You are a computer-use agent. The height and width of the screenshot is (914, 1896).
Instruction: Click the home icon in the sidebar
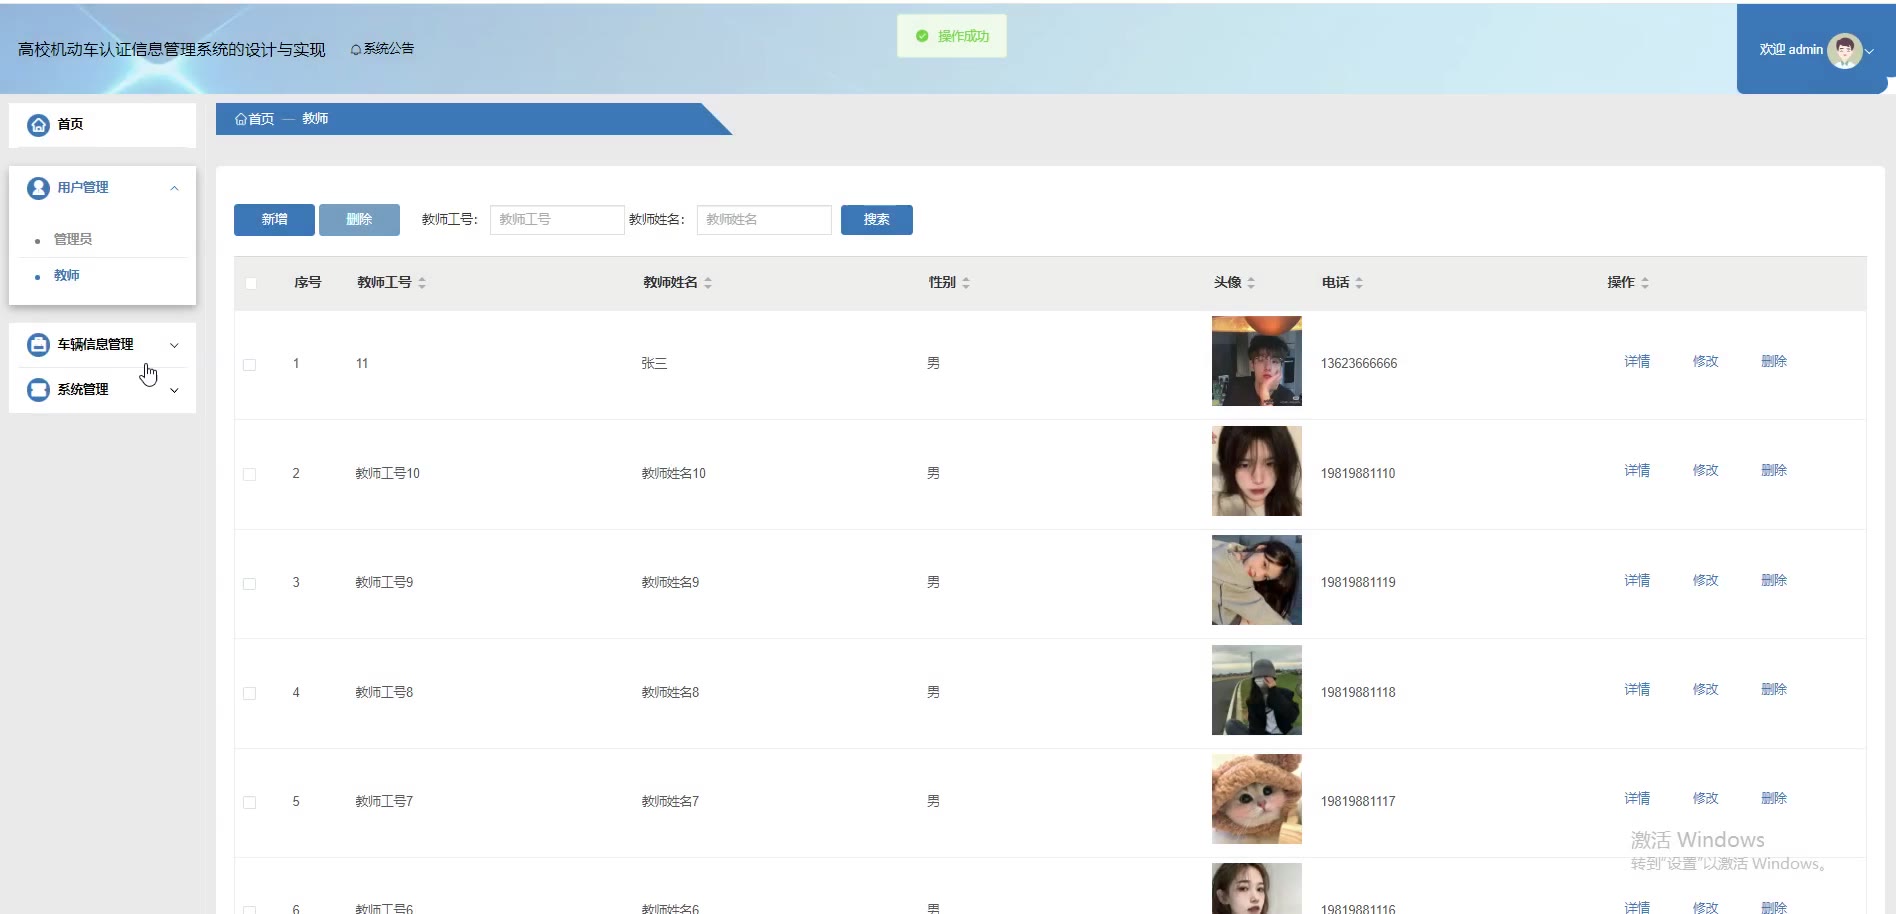tap(38, 125)
